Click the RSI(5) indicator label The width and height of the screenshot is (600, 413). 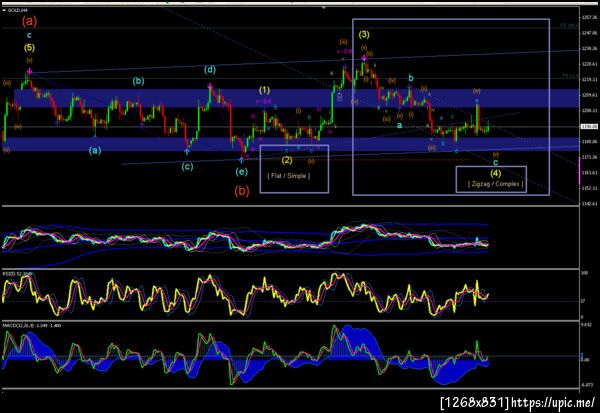click(x=18, y=274)
